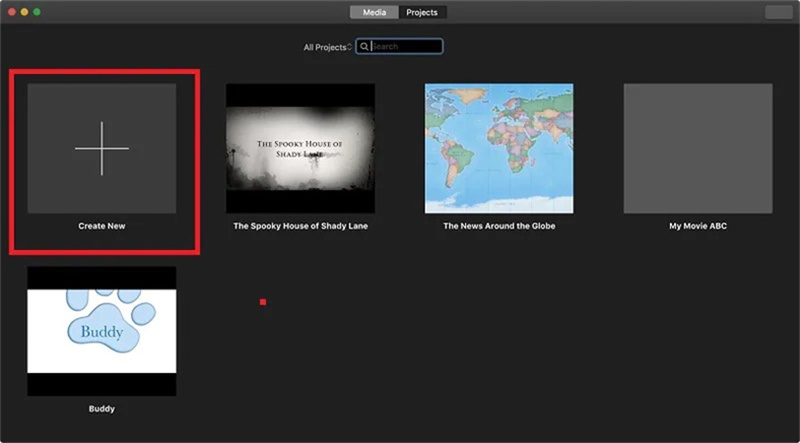The height and width of the screenshot is (443, 800).
Task: Click the plus icon to create a project
Action: [x=102, y=148]
